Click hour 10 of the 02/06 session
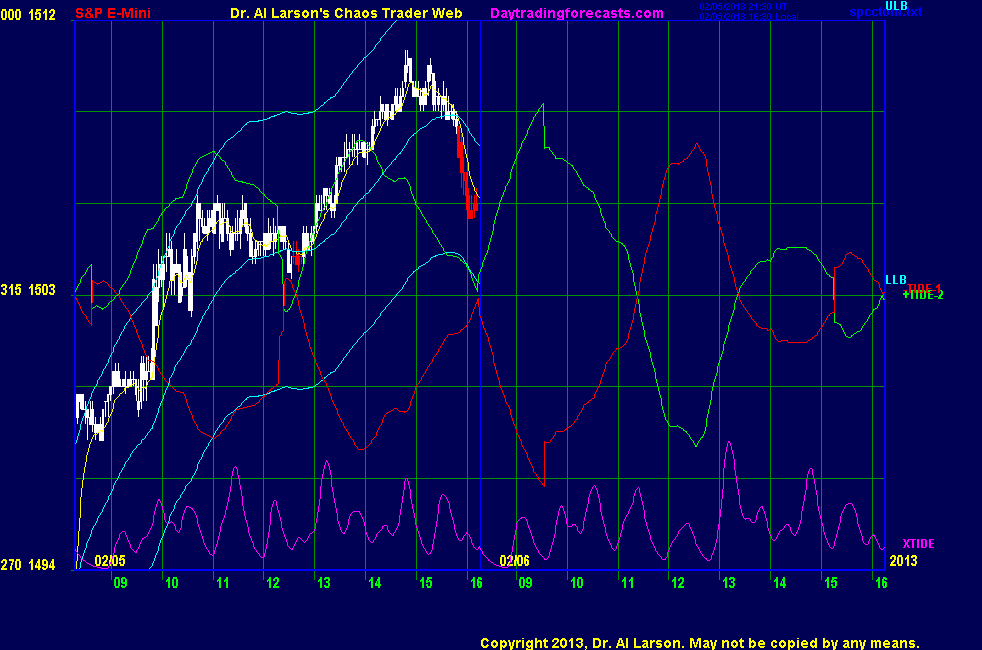Viewport: 982px width, 650px height. click(577, 583)
